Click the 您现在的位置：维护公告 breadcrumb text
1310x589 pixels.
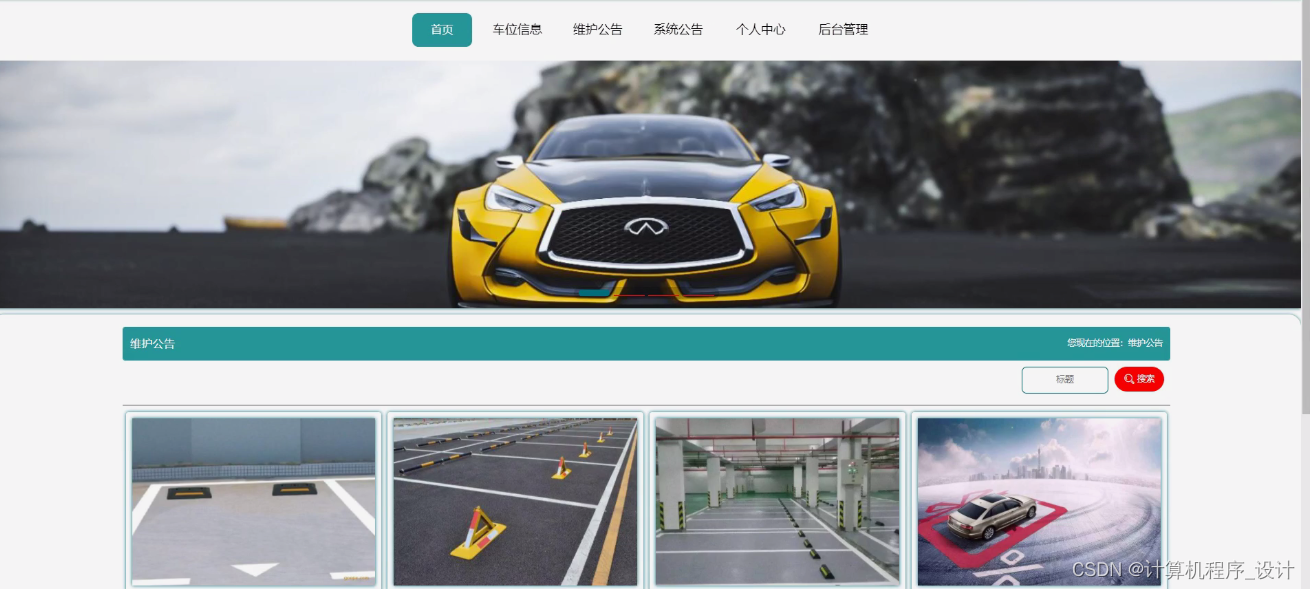click(x=1115, y=343)
